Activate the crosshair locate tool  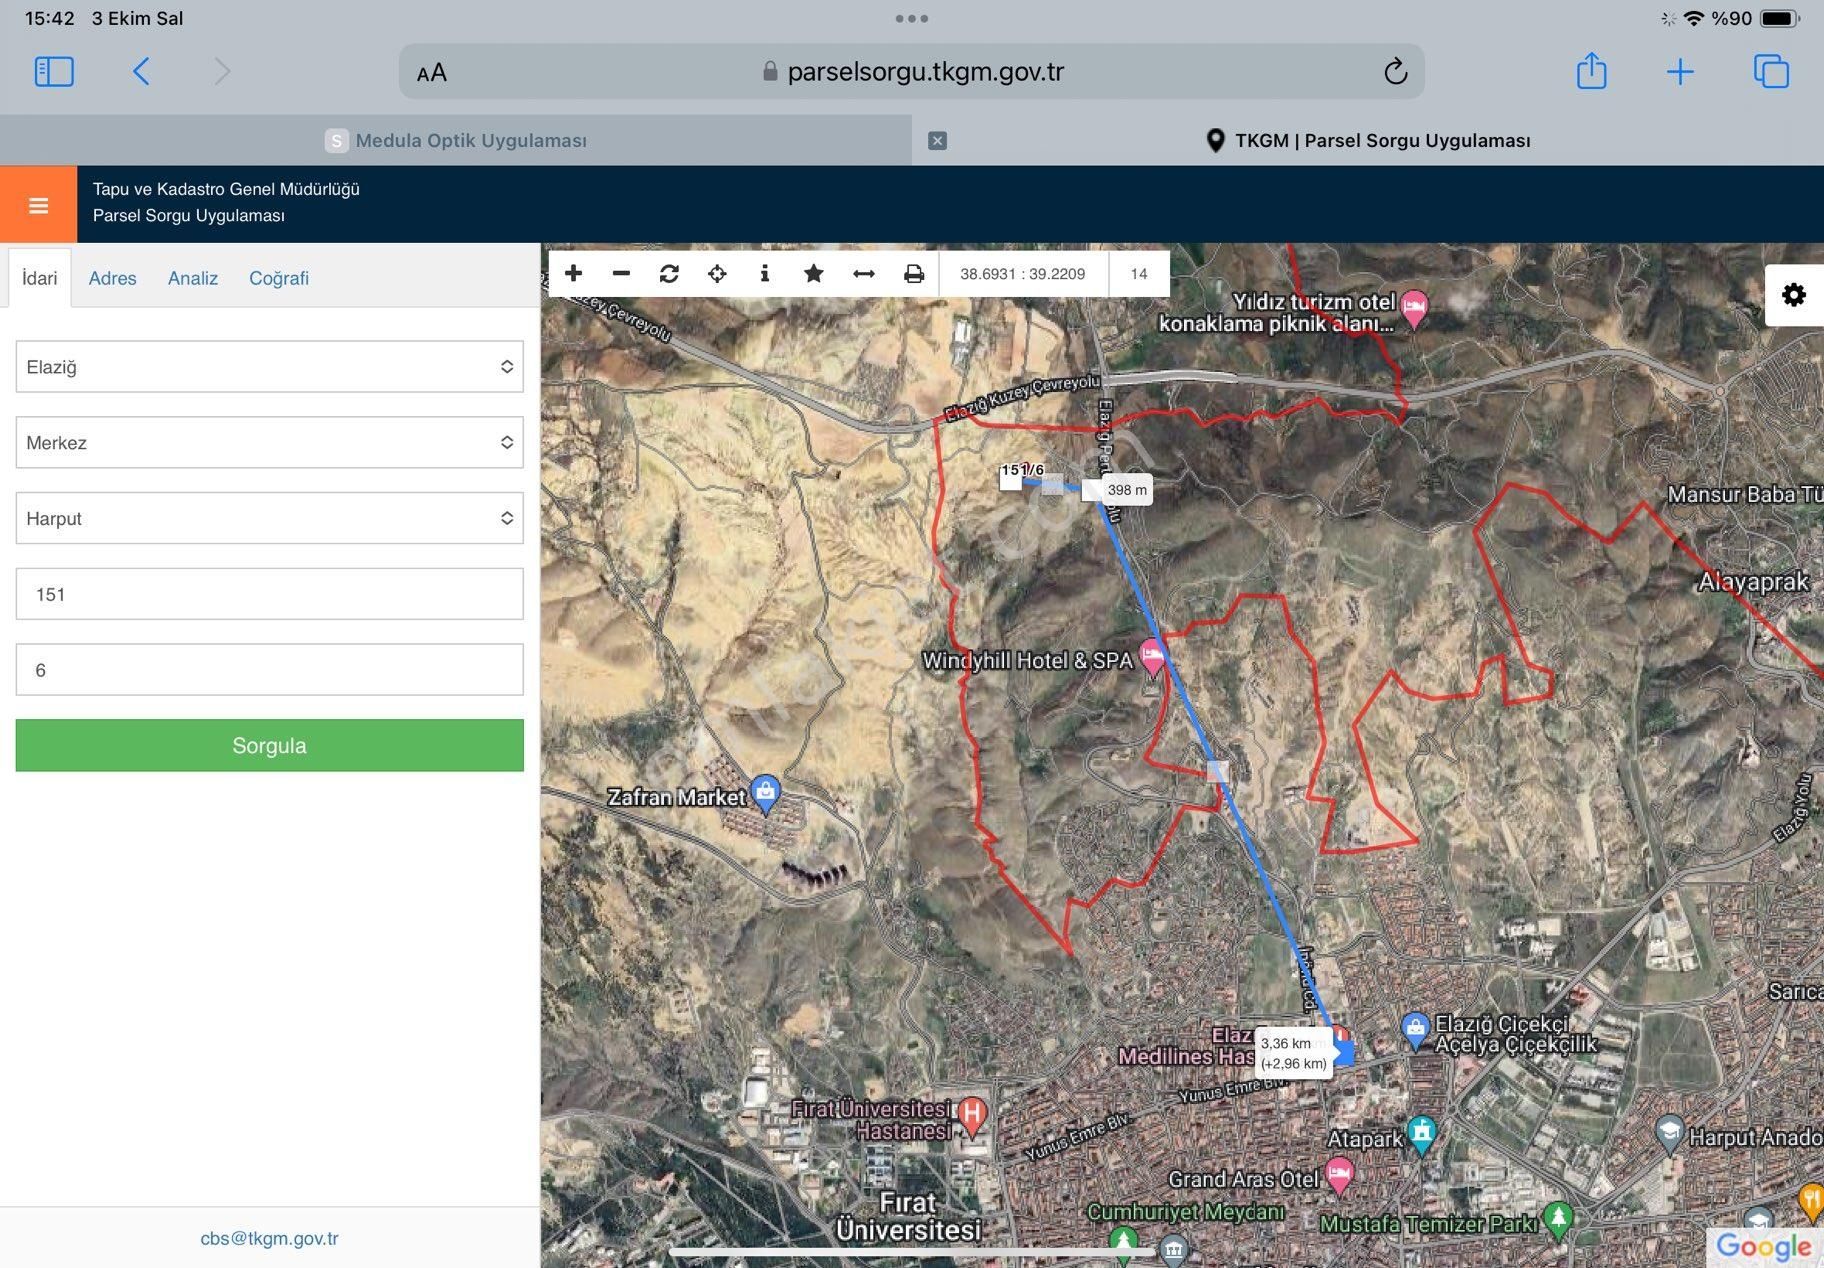pos(717,273)
